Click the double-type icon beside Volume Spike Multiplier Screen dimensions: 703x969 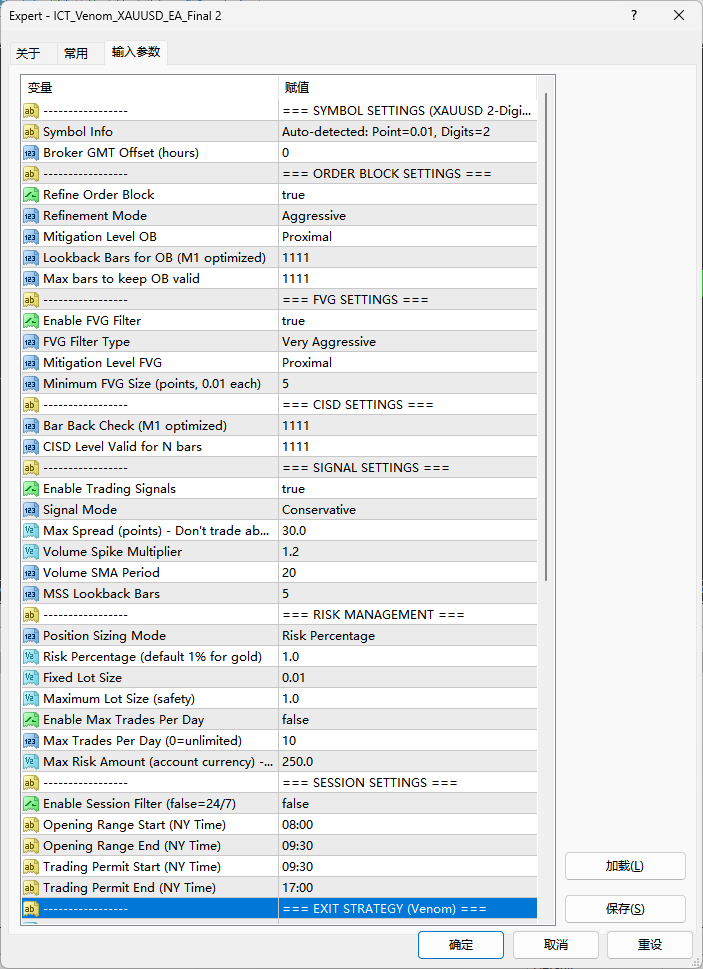[31, 552]
